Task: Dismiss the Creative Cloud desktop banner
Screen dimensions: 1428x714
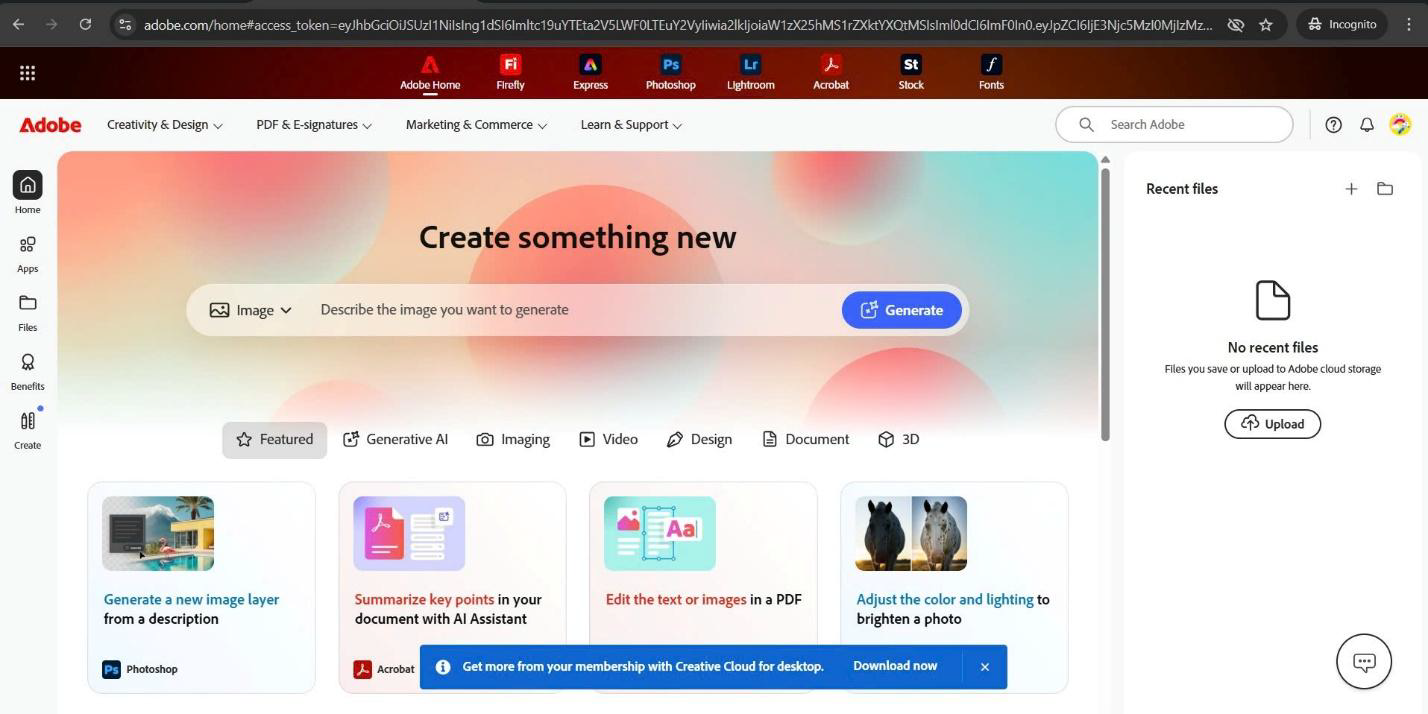Action: (984, 667)
